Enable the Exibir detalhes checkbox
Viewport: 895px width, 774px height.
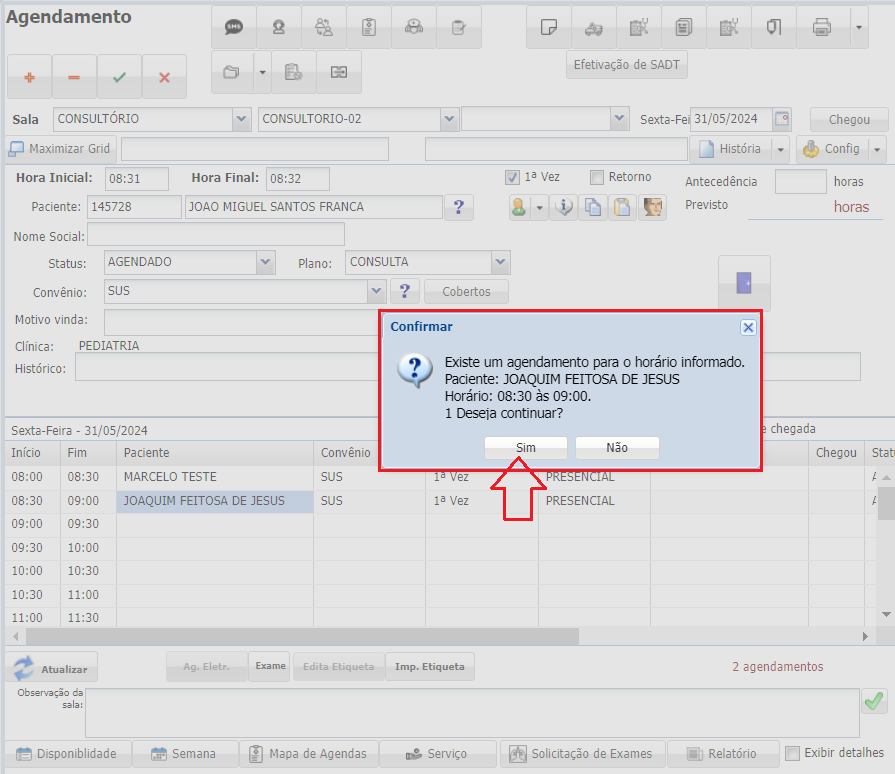point(792,753)
